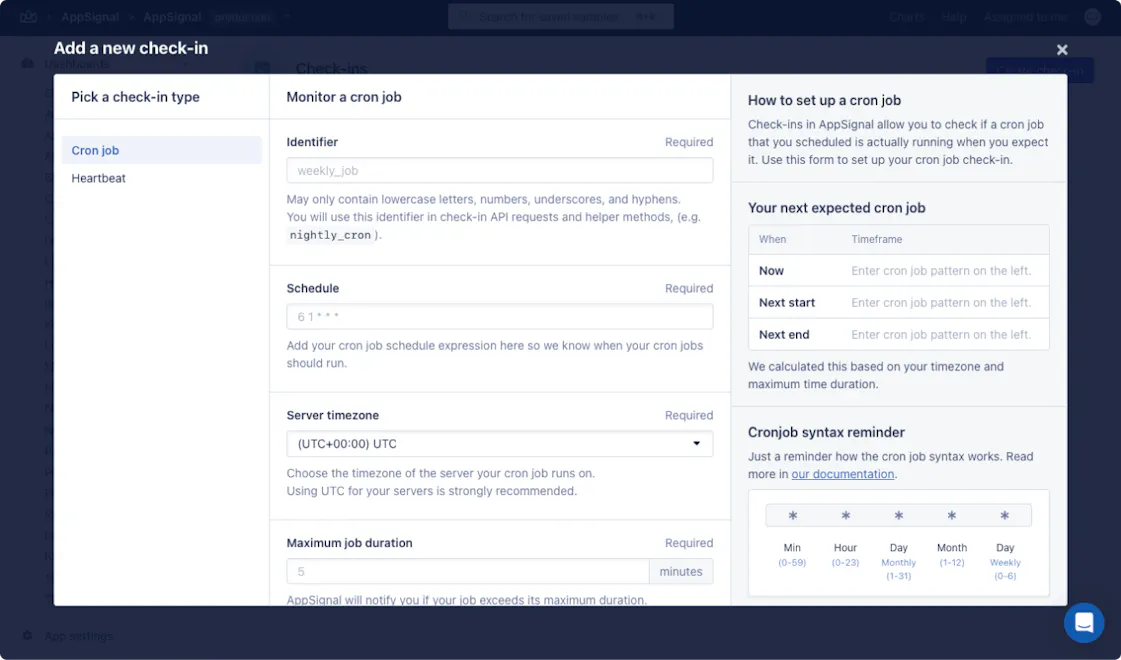Click the 'Timeframe' column header
The height and width of the screenshot is (660, 1121).
[x=876, y=240]
